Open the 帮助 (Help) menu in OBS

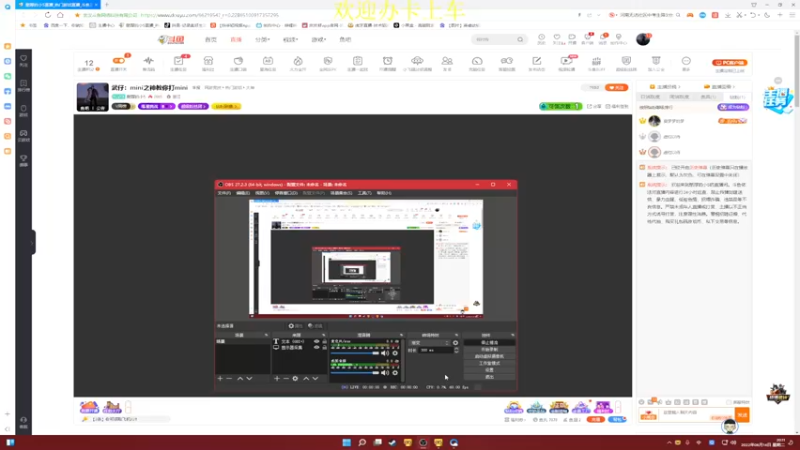[384, 193]
